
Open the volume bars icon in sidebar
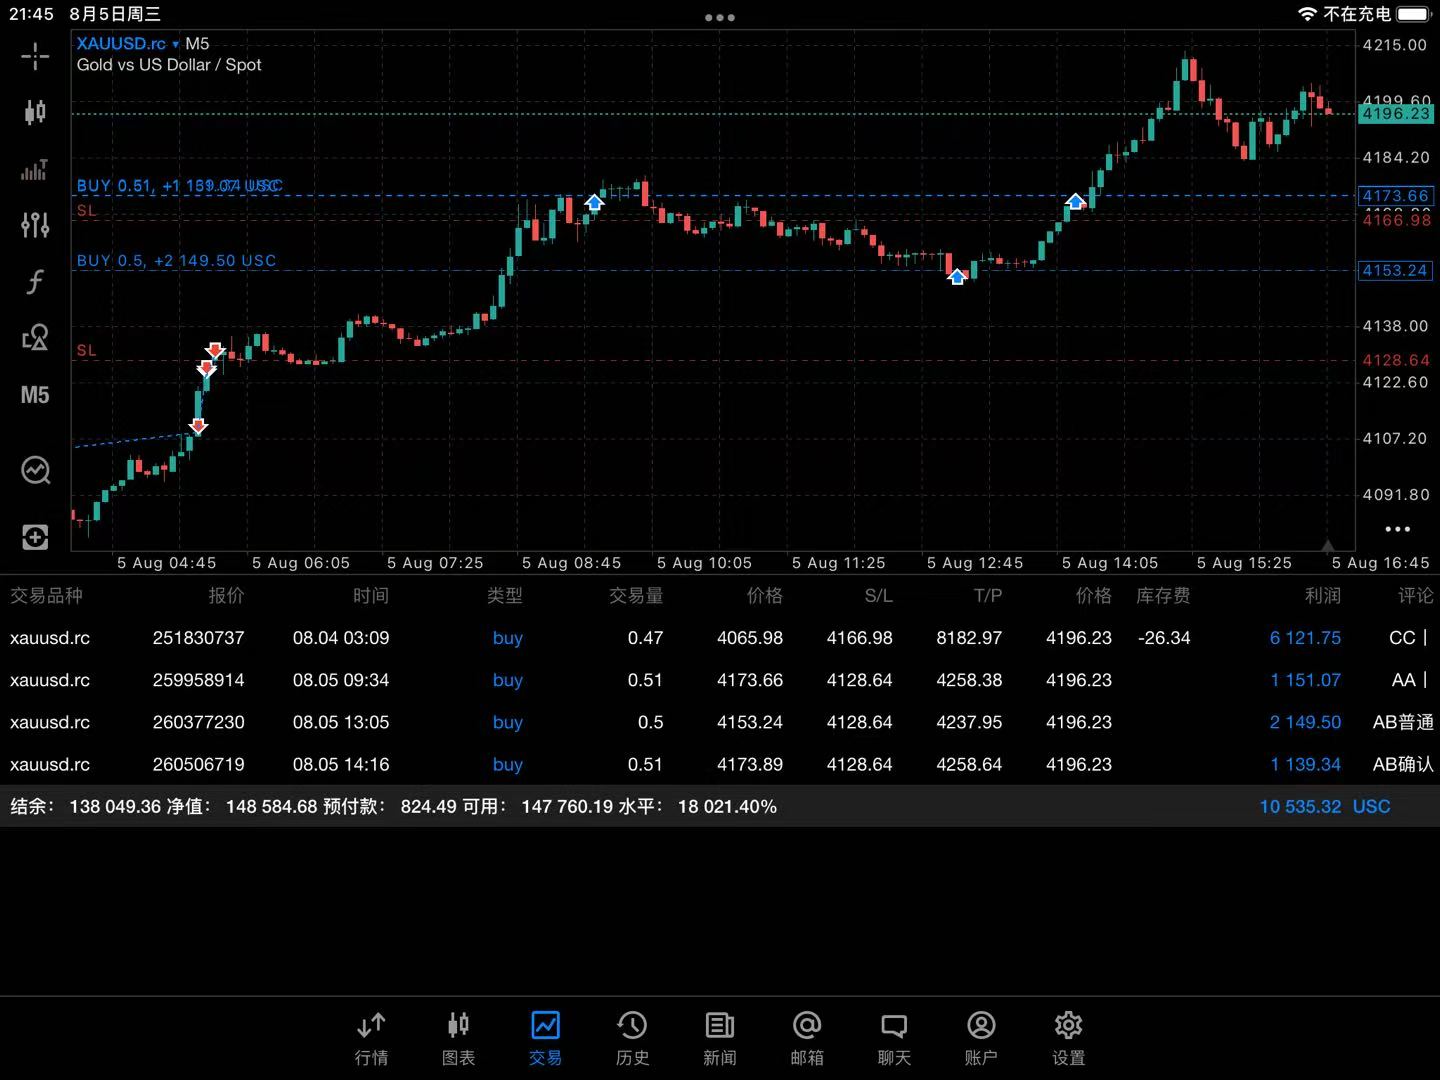click(35, 169)
